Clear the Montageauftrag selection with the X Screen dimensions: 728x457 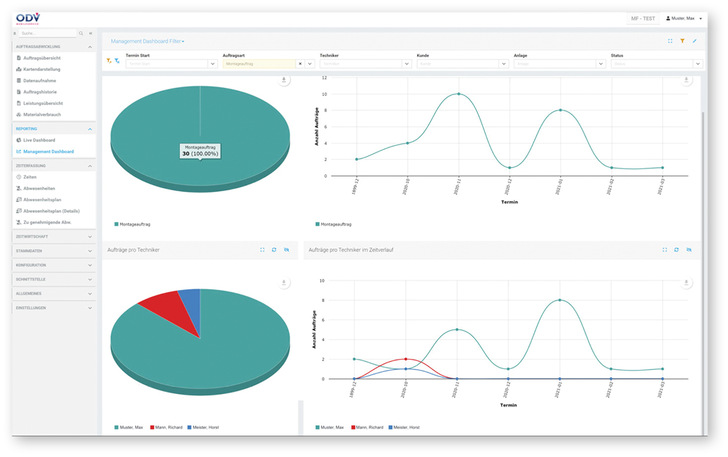[301, 64]
